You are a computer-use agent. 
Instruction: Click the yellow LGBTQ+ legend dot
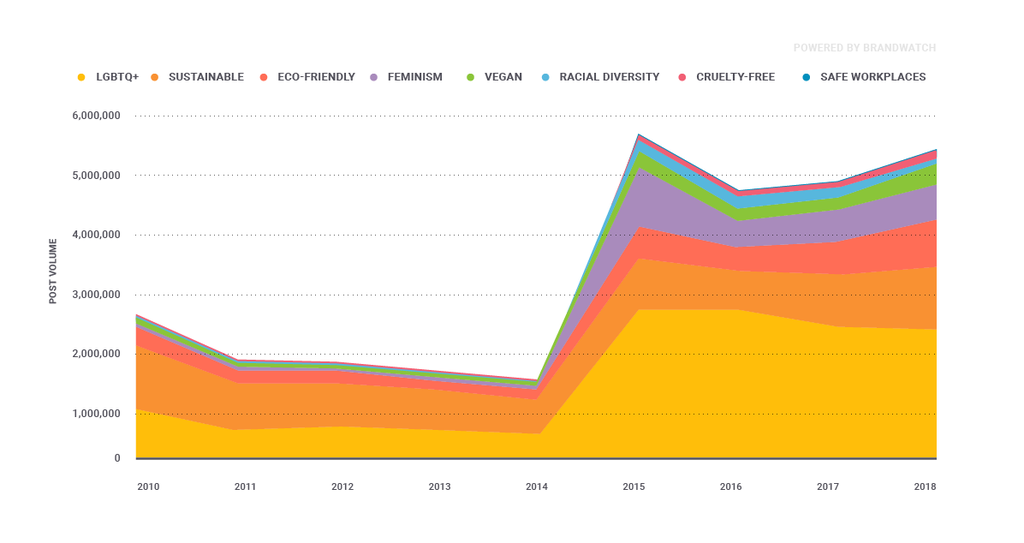[82, 77]
